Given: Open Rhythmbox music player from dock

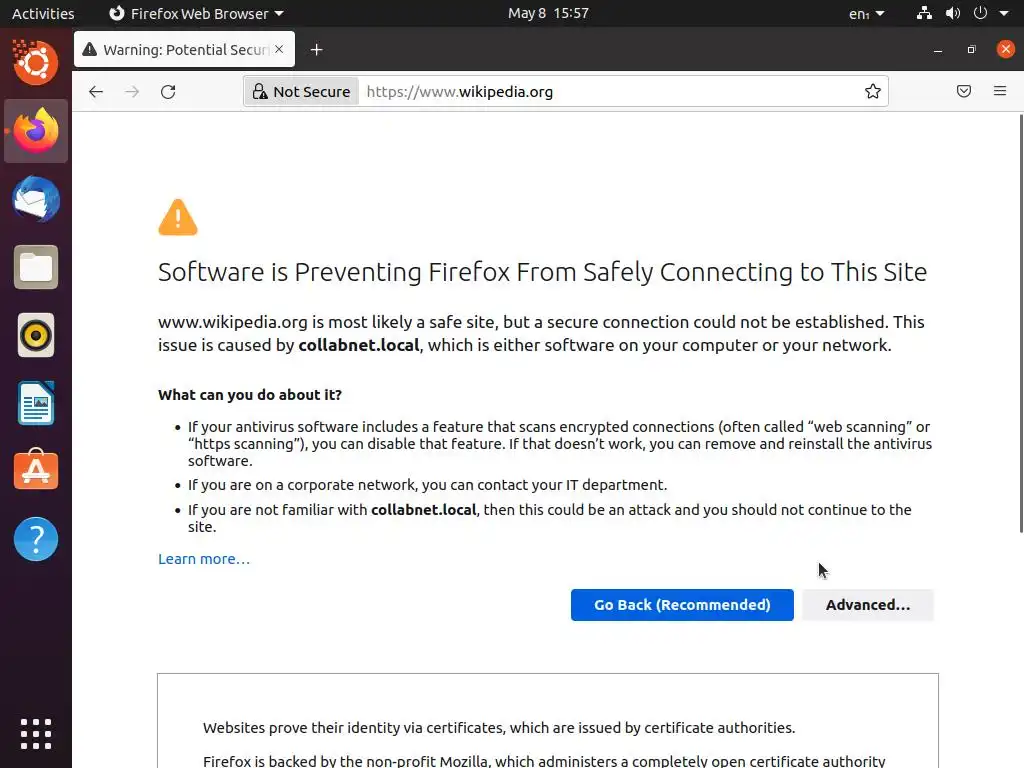Looking at the screenshot, I should click(x=36, y=335).
